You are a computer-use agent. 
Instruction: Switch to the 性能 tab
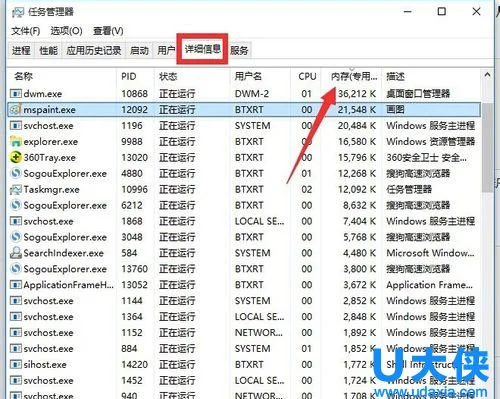click(49, 51)
